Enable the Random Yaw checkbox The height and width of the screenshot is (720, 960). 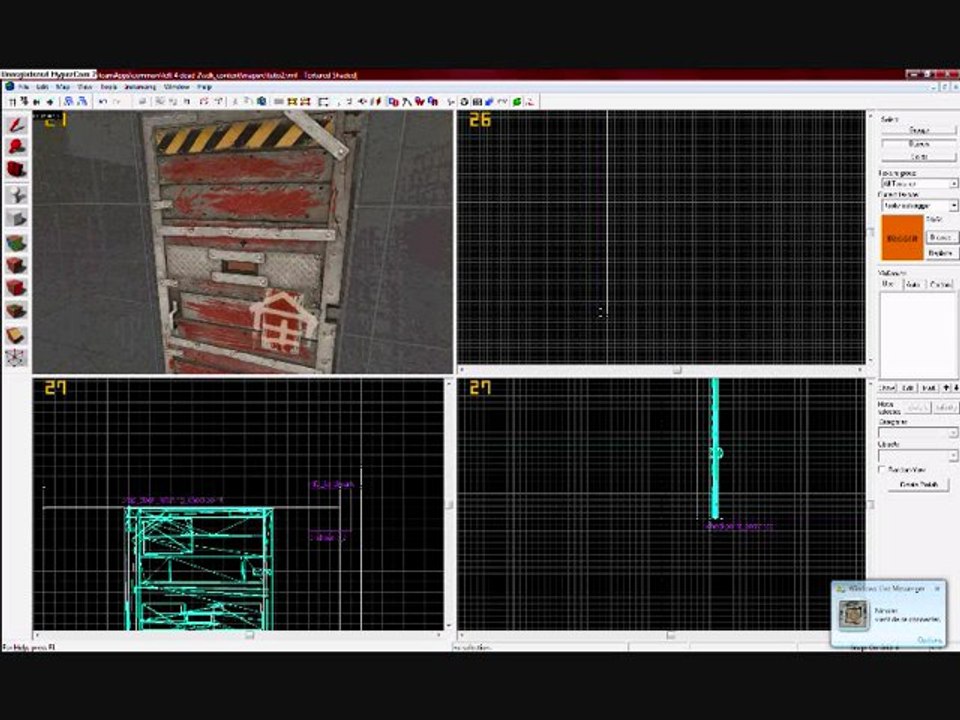[x=882, y=470]
